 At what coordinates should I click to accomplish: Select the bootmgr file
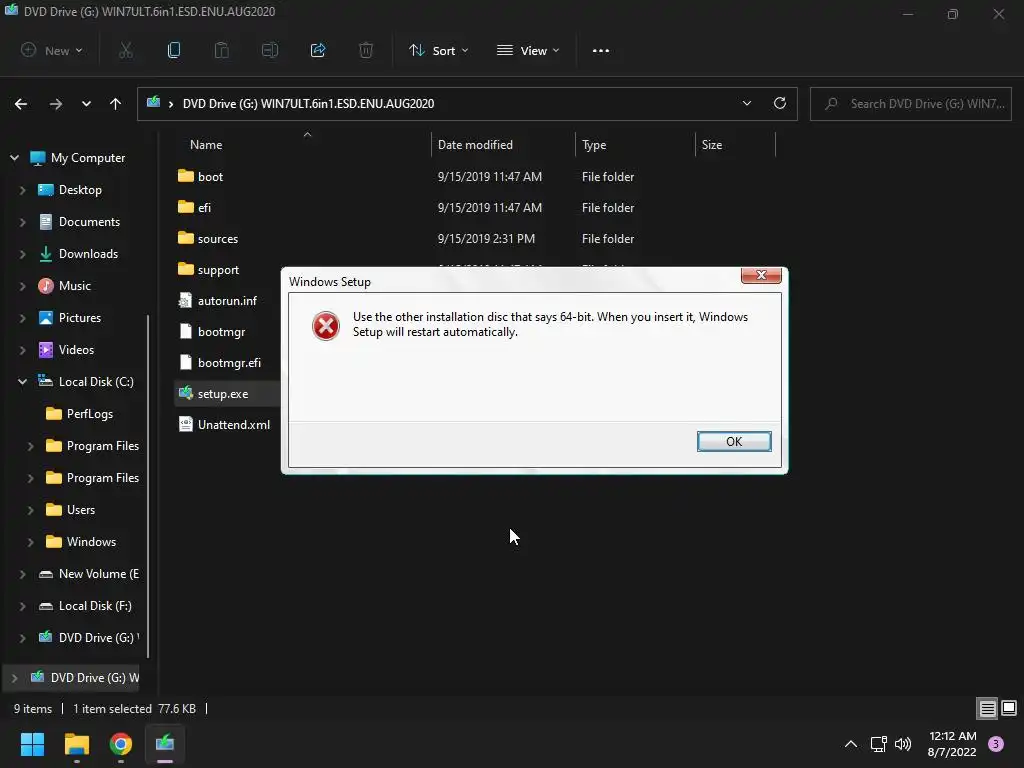point(221,332)
